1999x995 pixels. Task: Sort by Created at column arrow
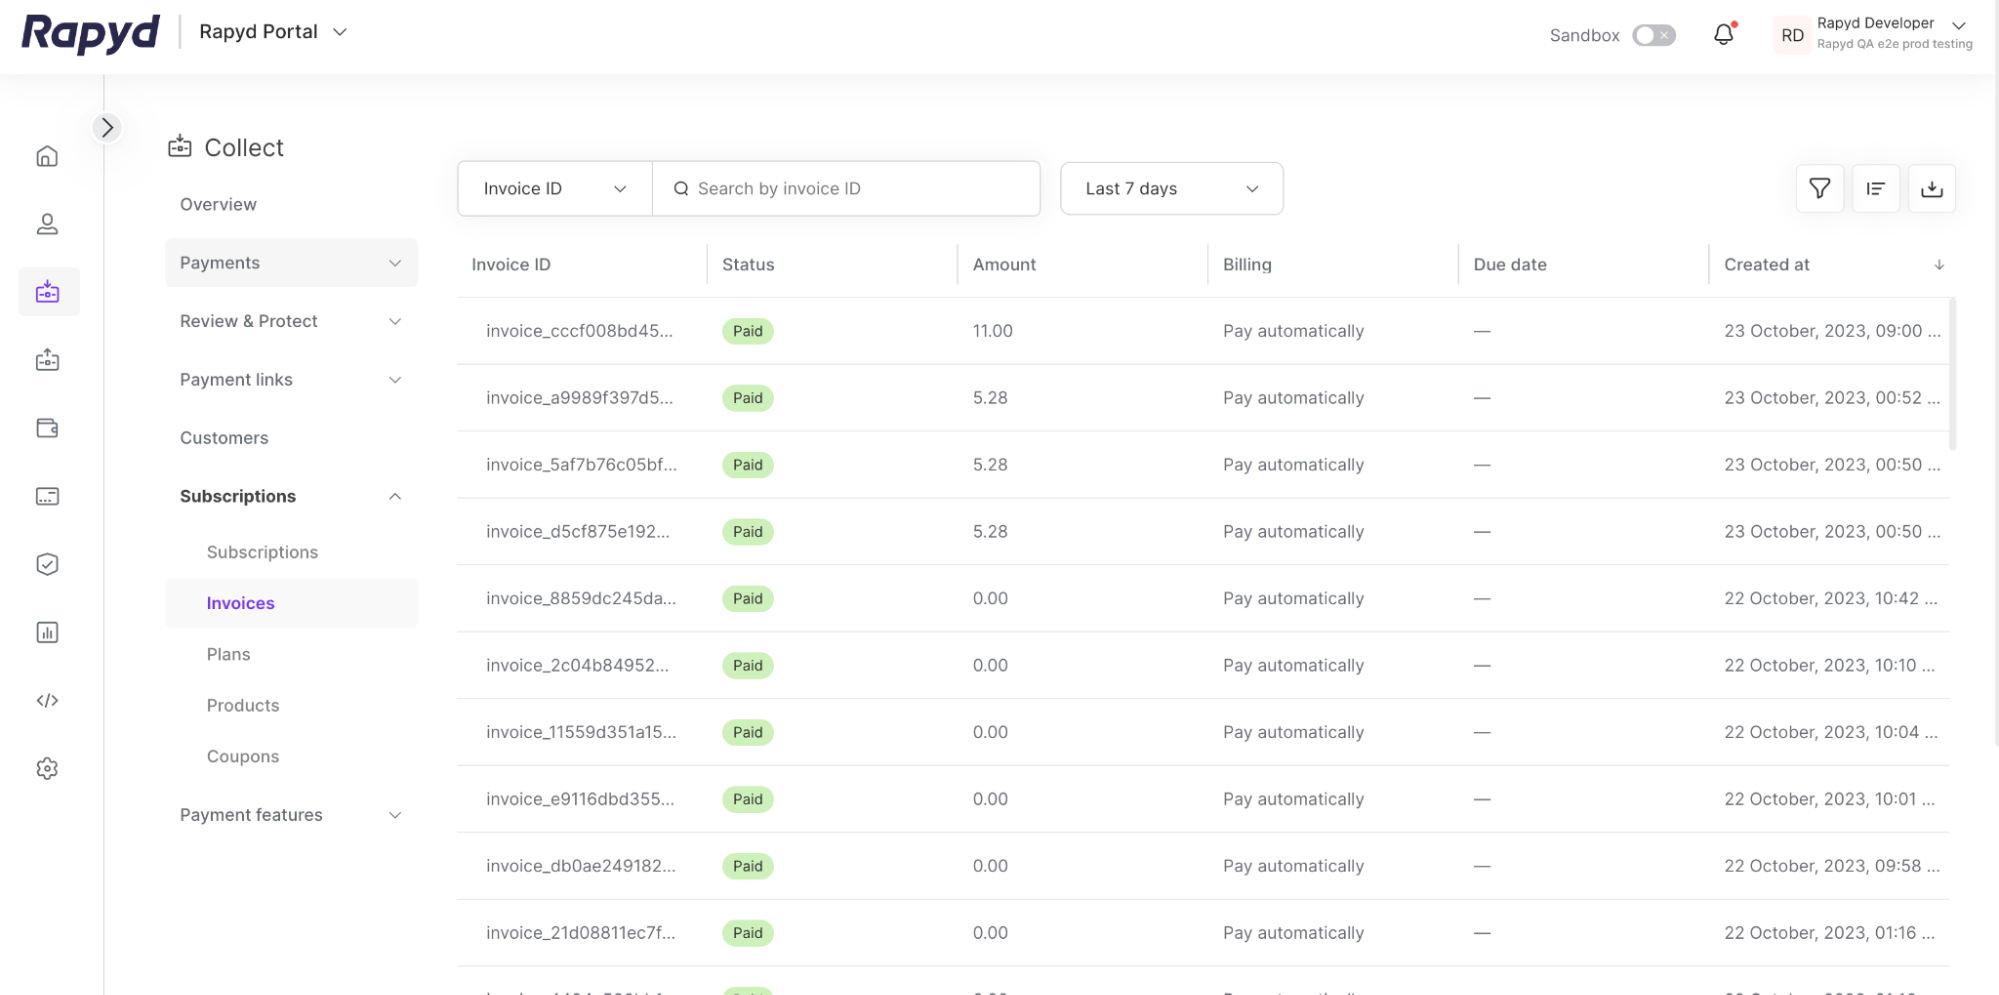pyautogui.click(x=1938, y=265)
